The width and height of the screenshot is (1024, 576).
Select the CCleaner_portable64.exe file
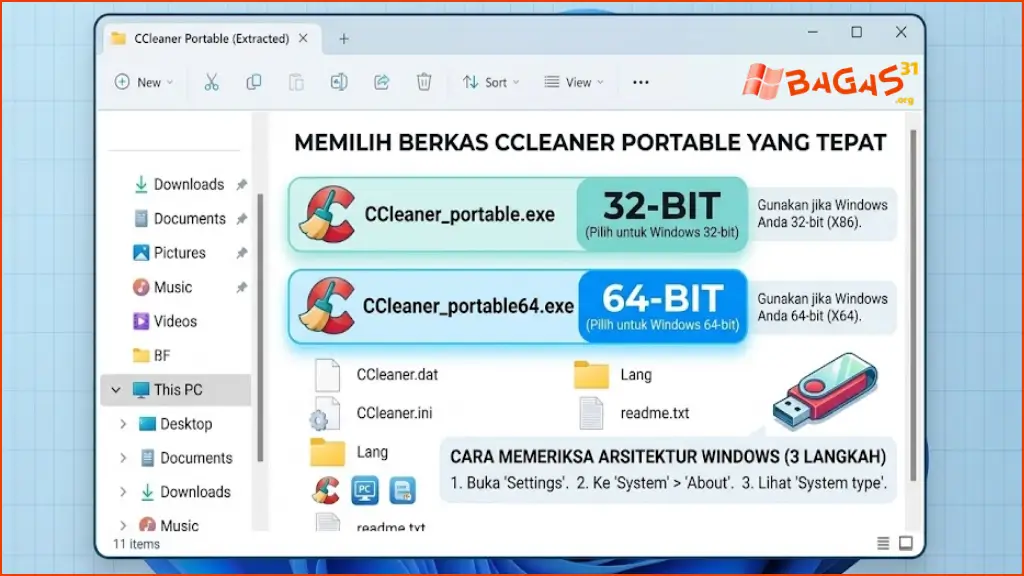(x=517, y=306)
